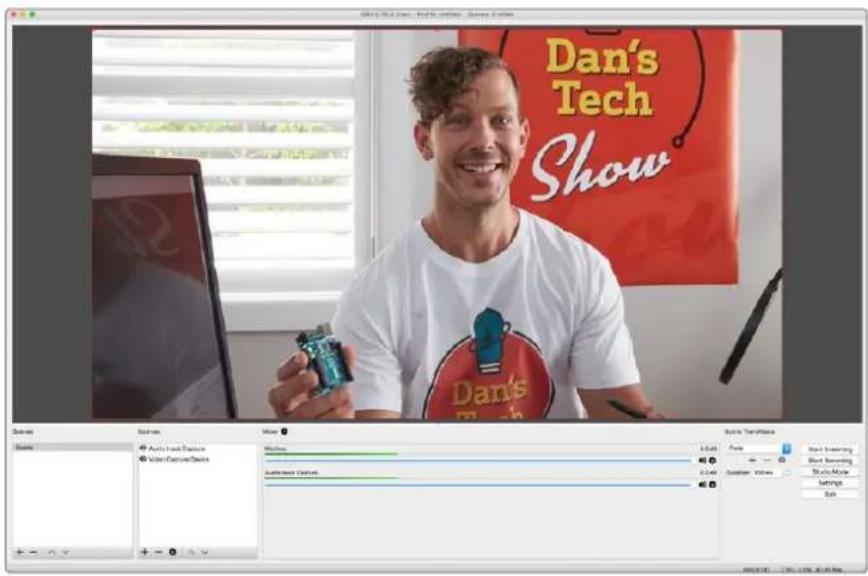
Task: Select Audio Input Capture source row
Action: pyautogui.click(x=198, y=448)
